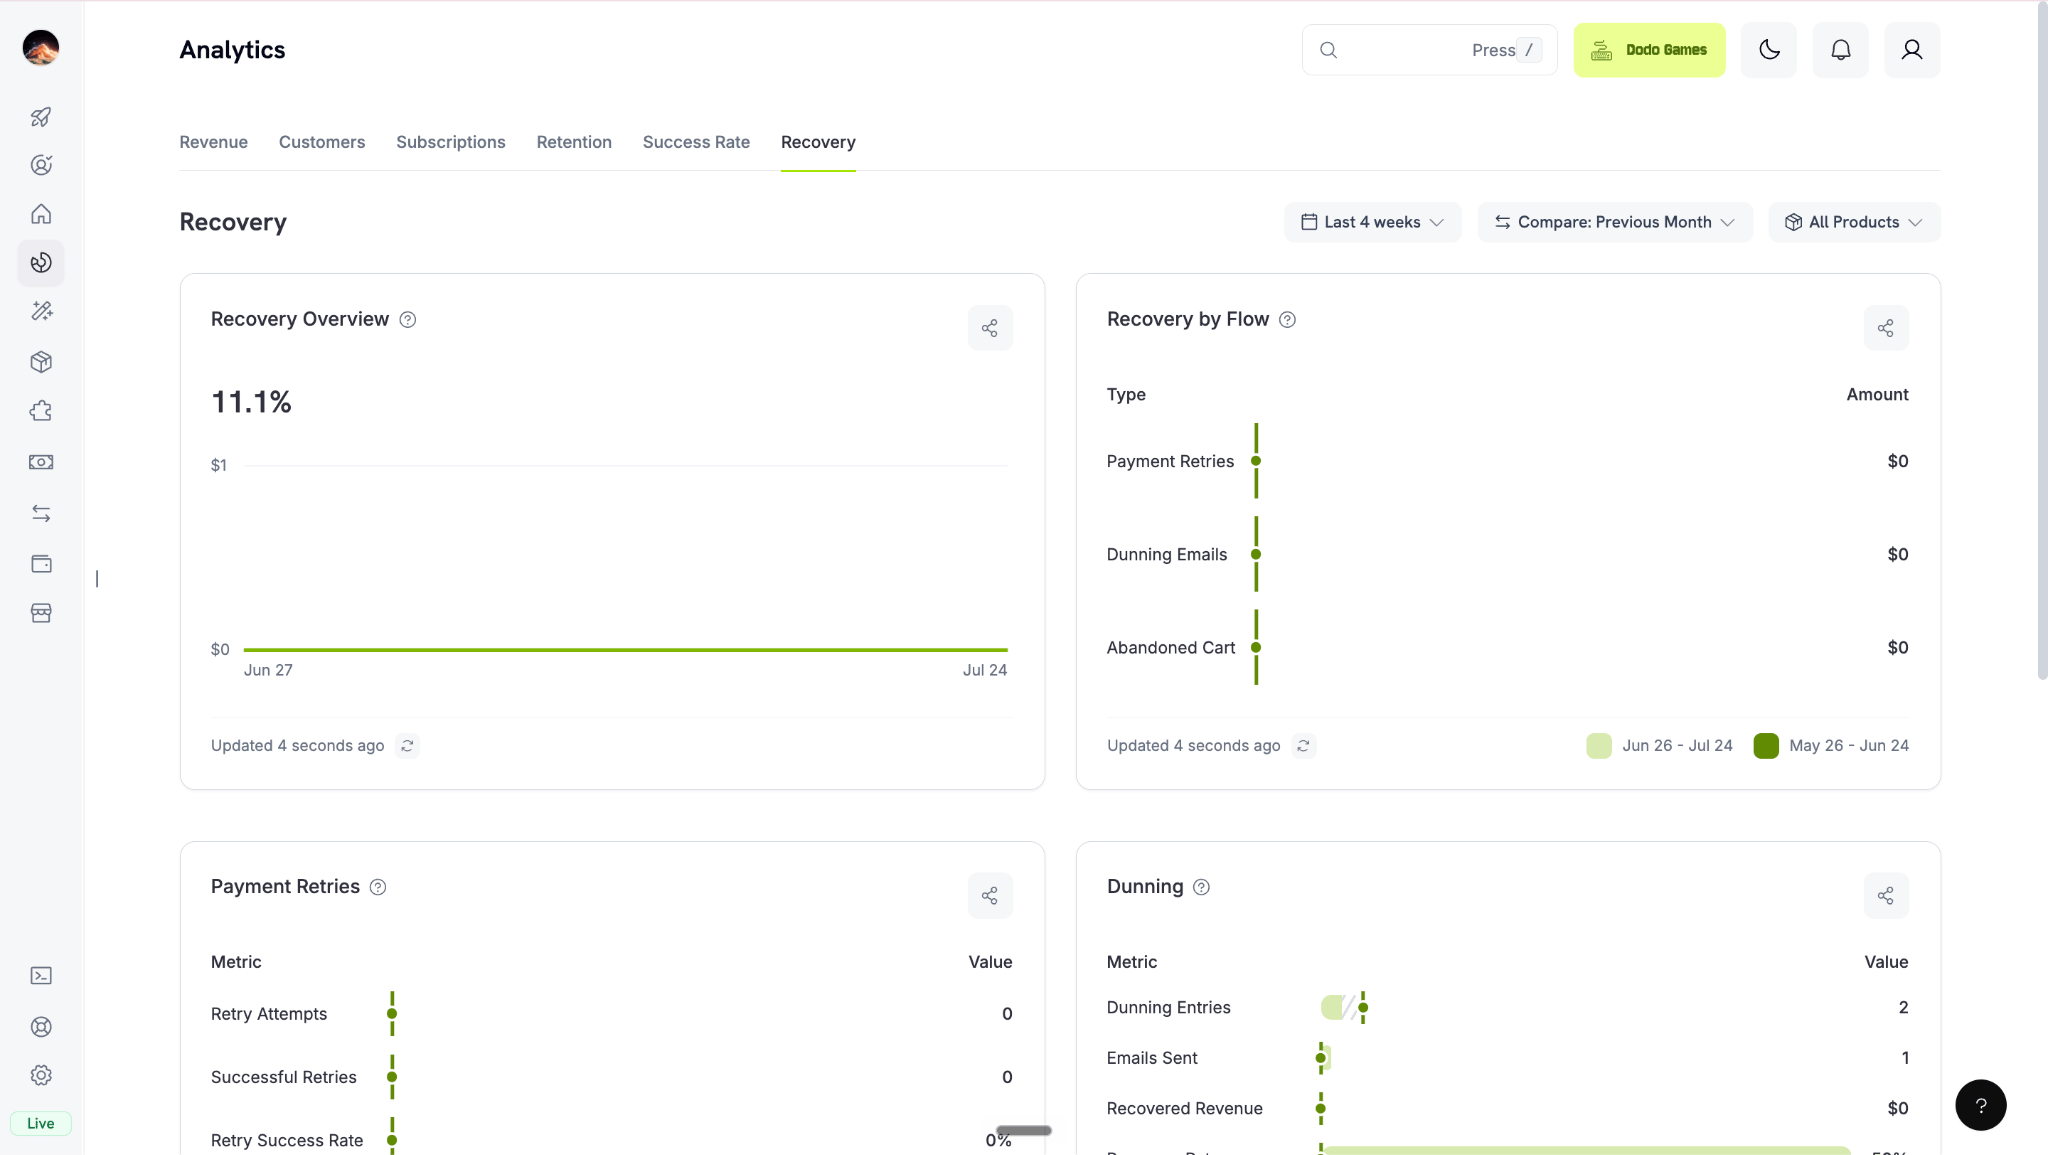
Task: Click the Dunning Emails row label
Action: (x=1167, y=555)
